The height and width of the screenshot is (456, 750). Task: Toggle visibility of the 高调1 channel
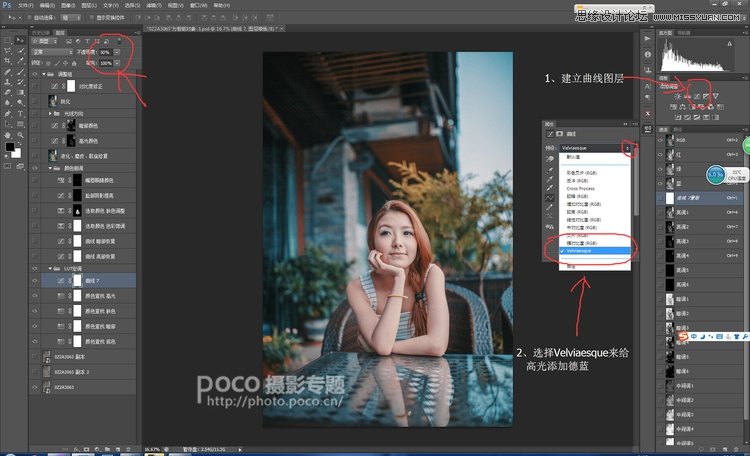click(660, 212)
